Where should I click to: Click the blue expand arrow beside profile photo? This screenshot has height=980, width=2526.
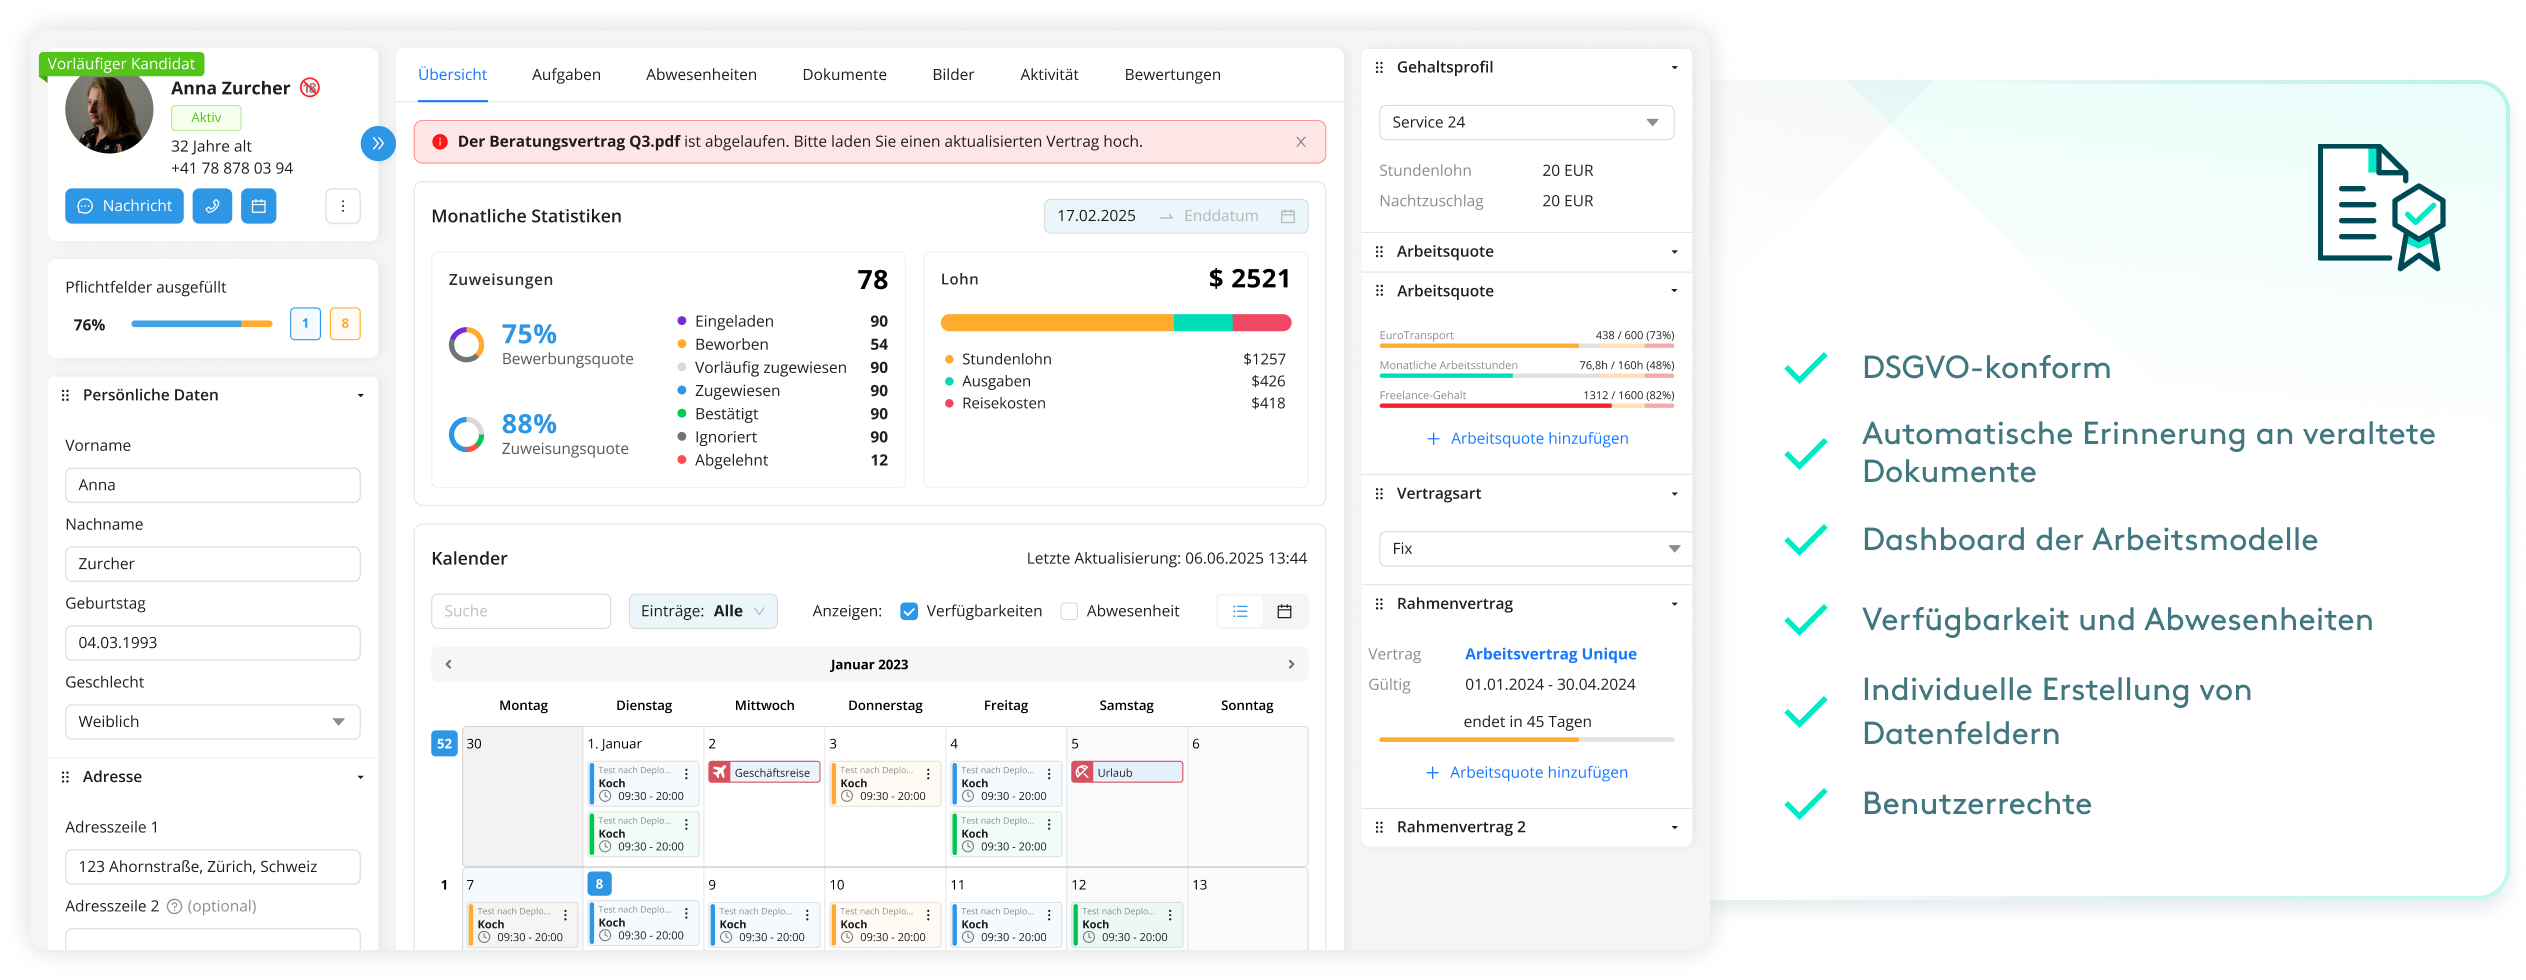[378, 144]
